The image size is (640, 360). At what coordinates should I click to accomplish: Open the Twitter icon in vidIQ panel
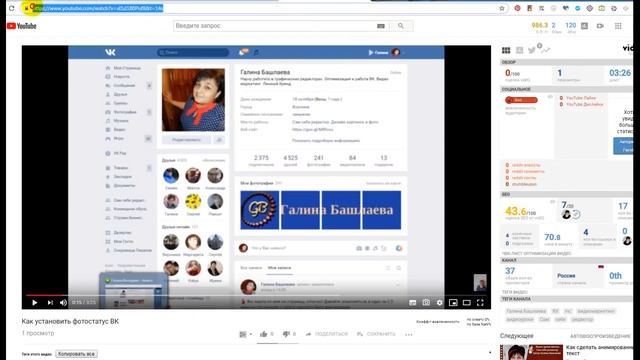point(531,50)
